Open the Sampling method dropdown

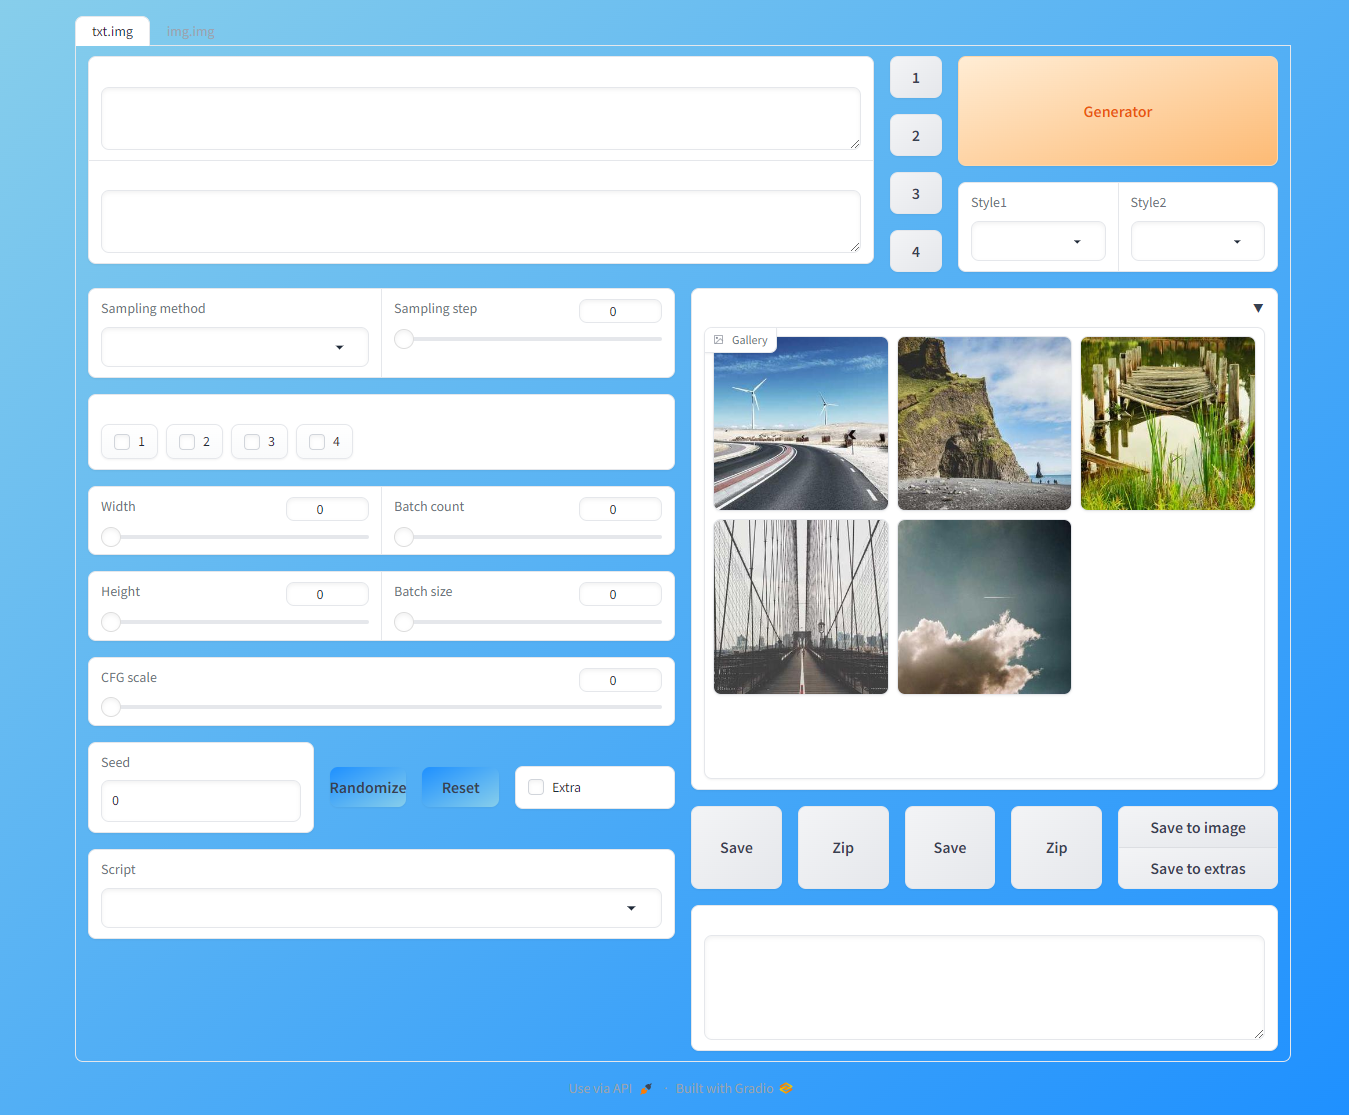coord(235,347)
